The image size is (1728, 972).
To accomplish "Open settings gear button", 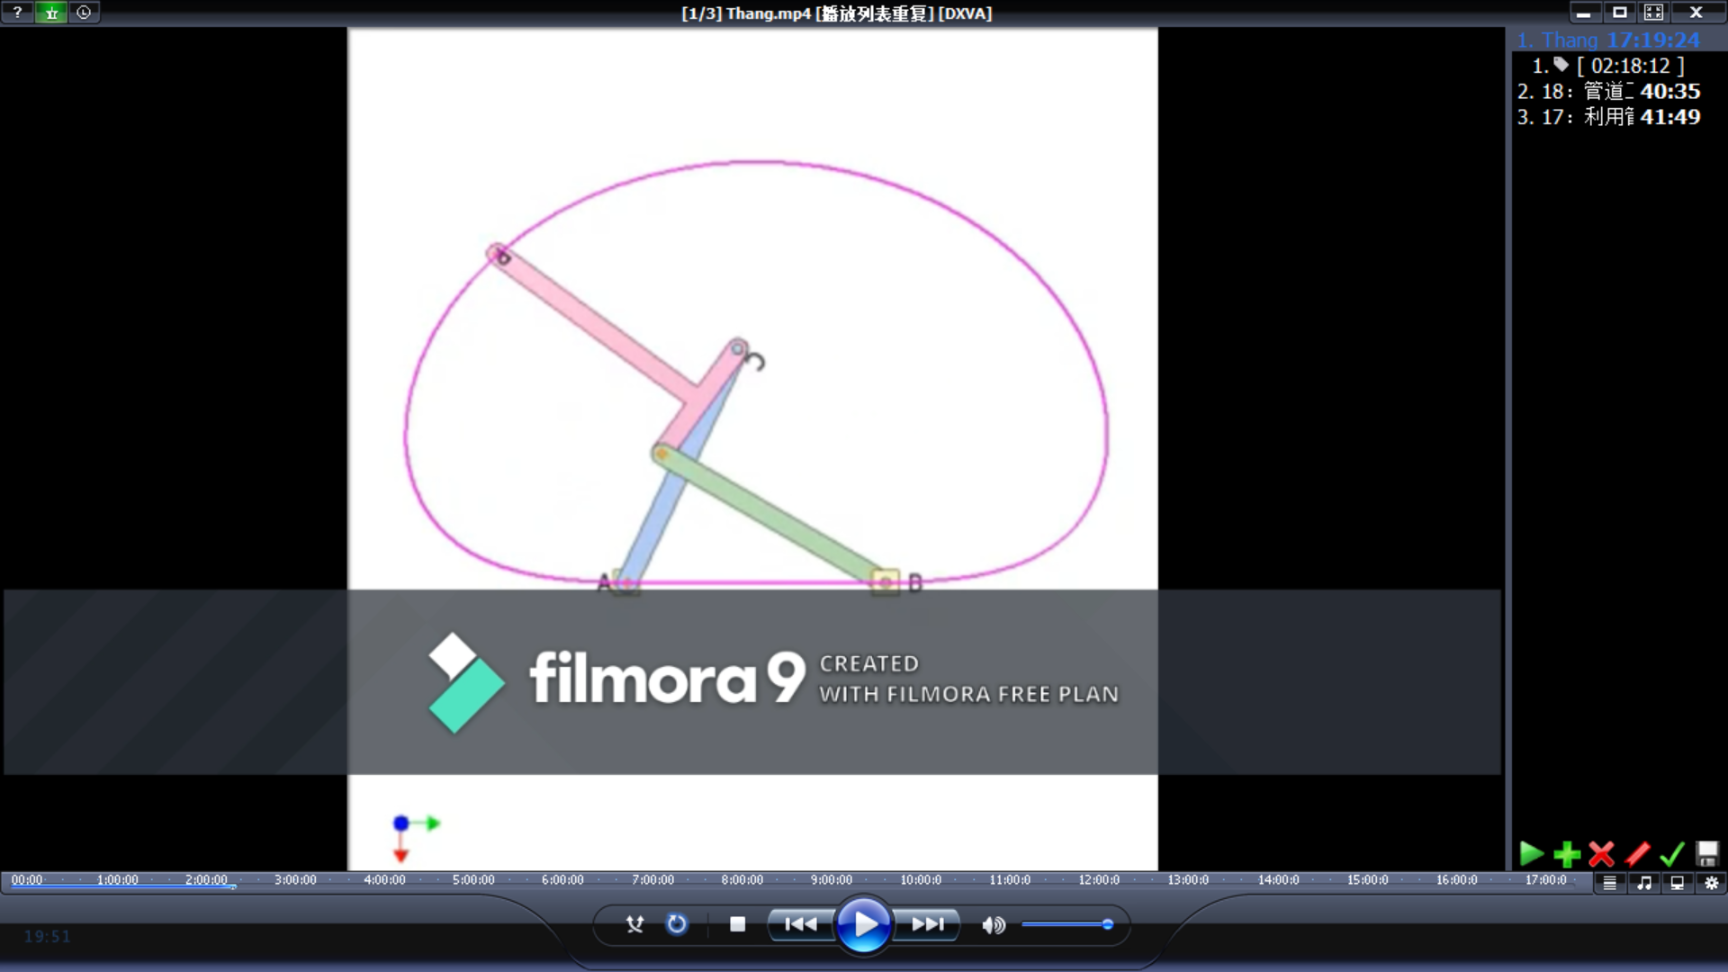I will [x=1711, y=883].
